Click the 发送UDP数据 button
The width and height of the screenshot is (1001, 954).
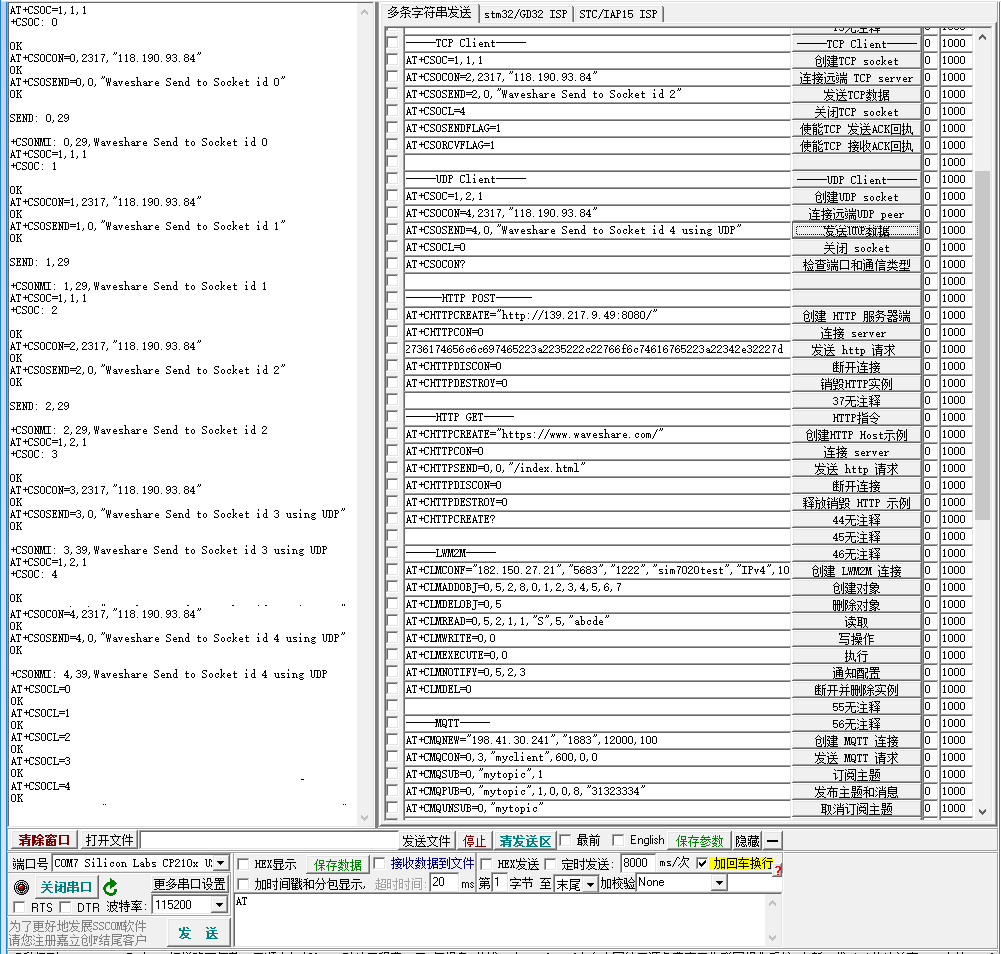(x=856, y=231)
